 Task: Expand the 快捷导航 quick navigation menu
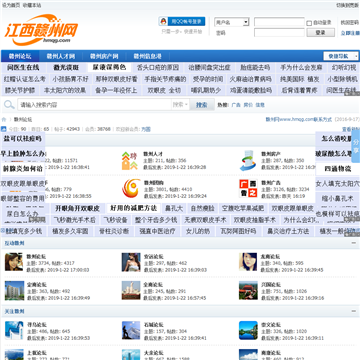click(341, 56)
